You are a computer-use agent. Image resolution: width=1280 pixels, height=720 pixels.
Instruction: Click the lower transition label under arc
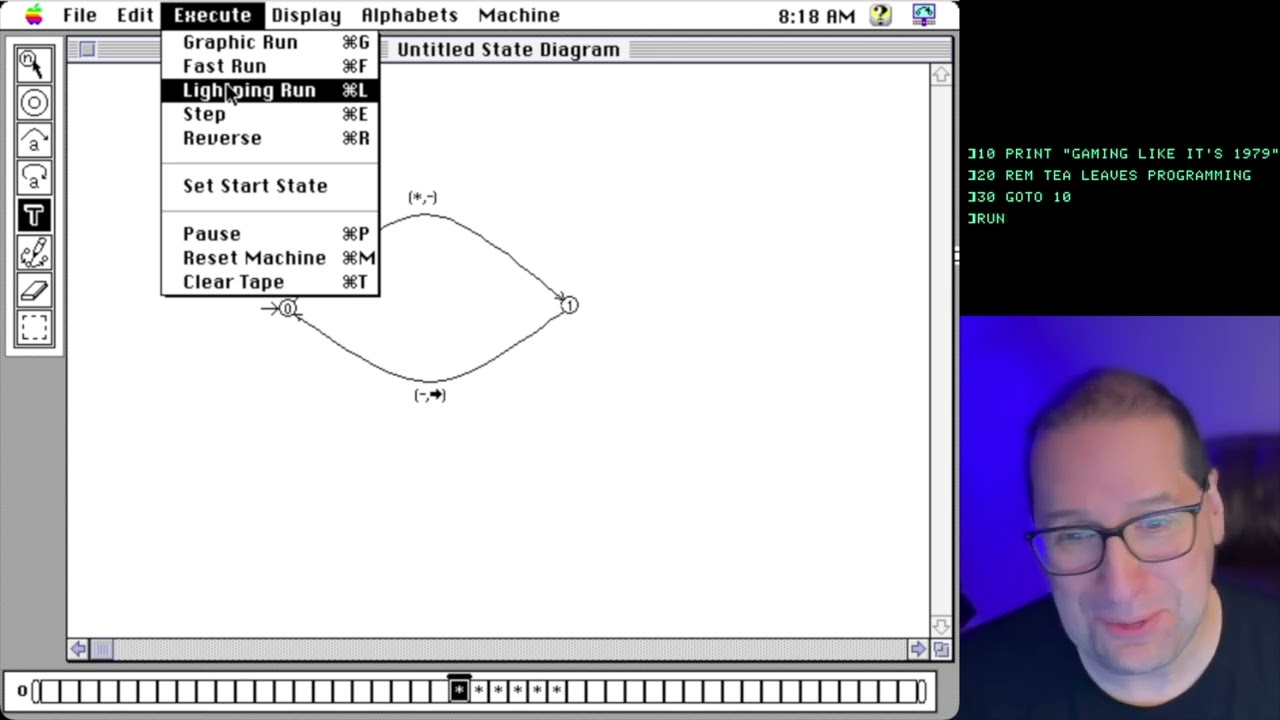430,395
